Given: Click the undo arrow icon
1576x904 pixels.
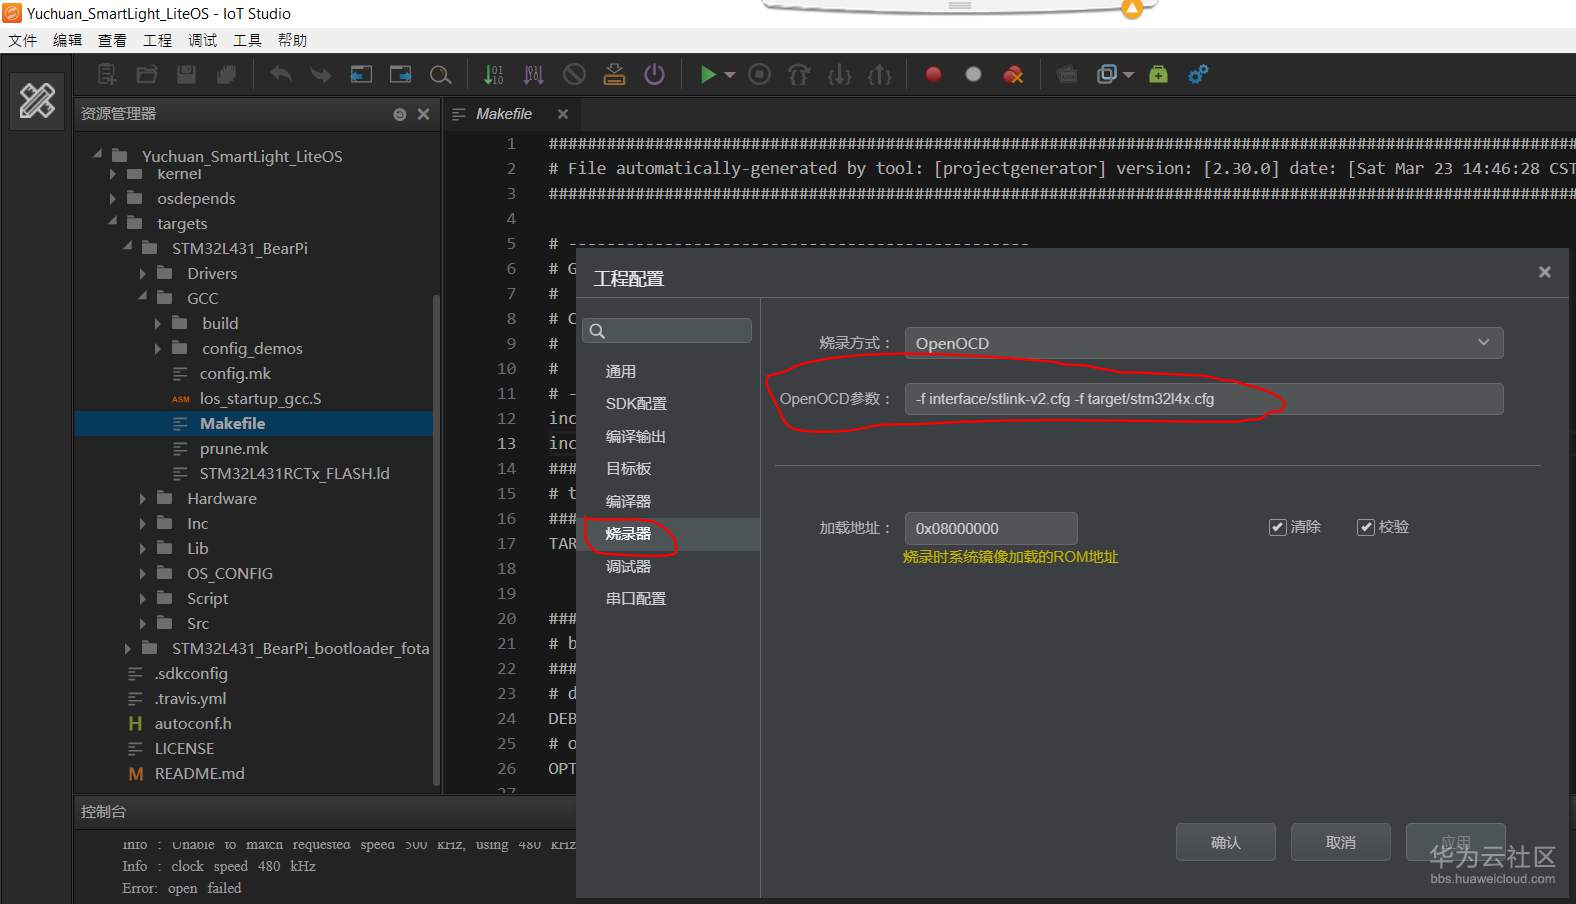Looking at the screenshot, I should click(x=281, y=74).
